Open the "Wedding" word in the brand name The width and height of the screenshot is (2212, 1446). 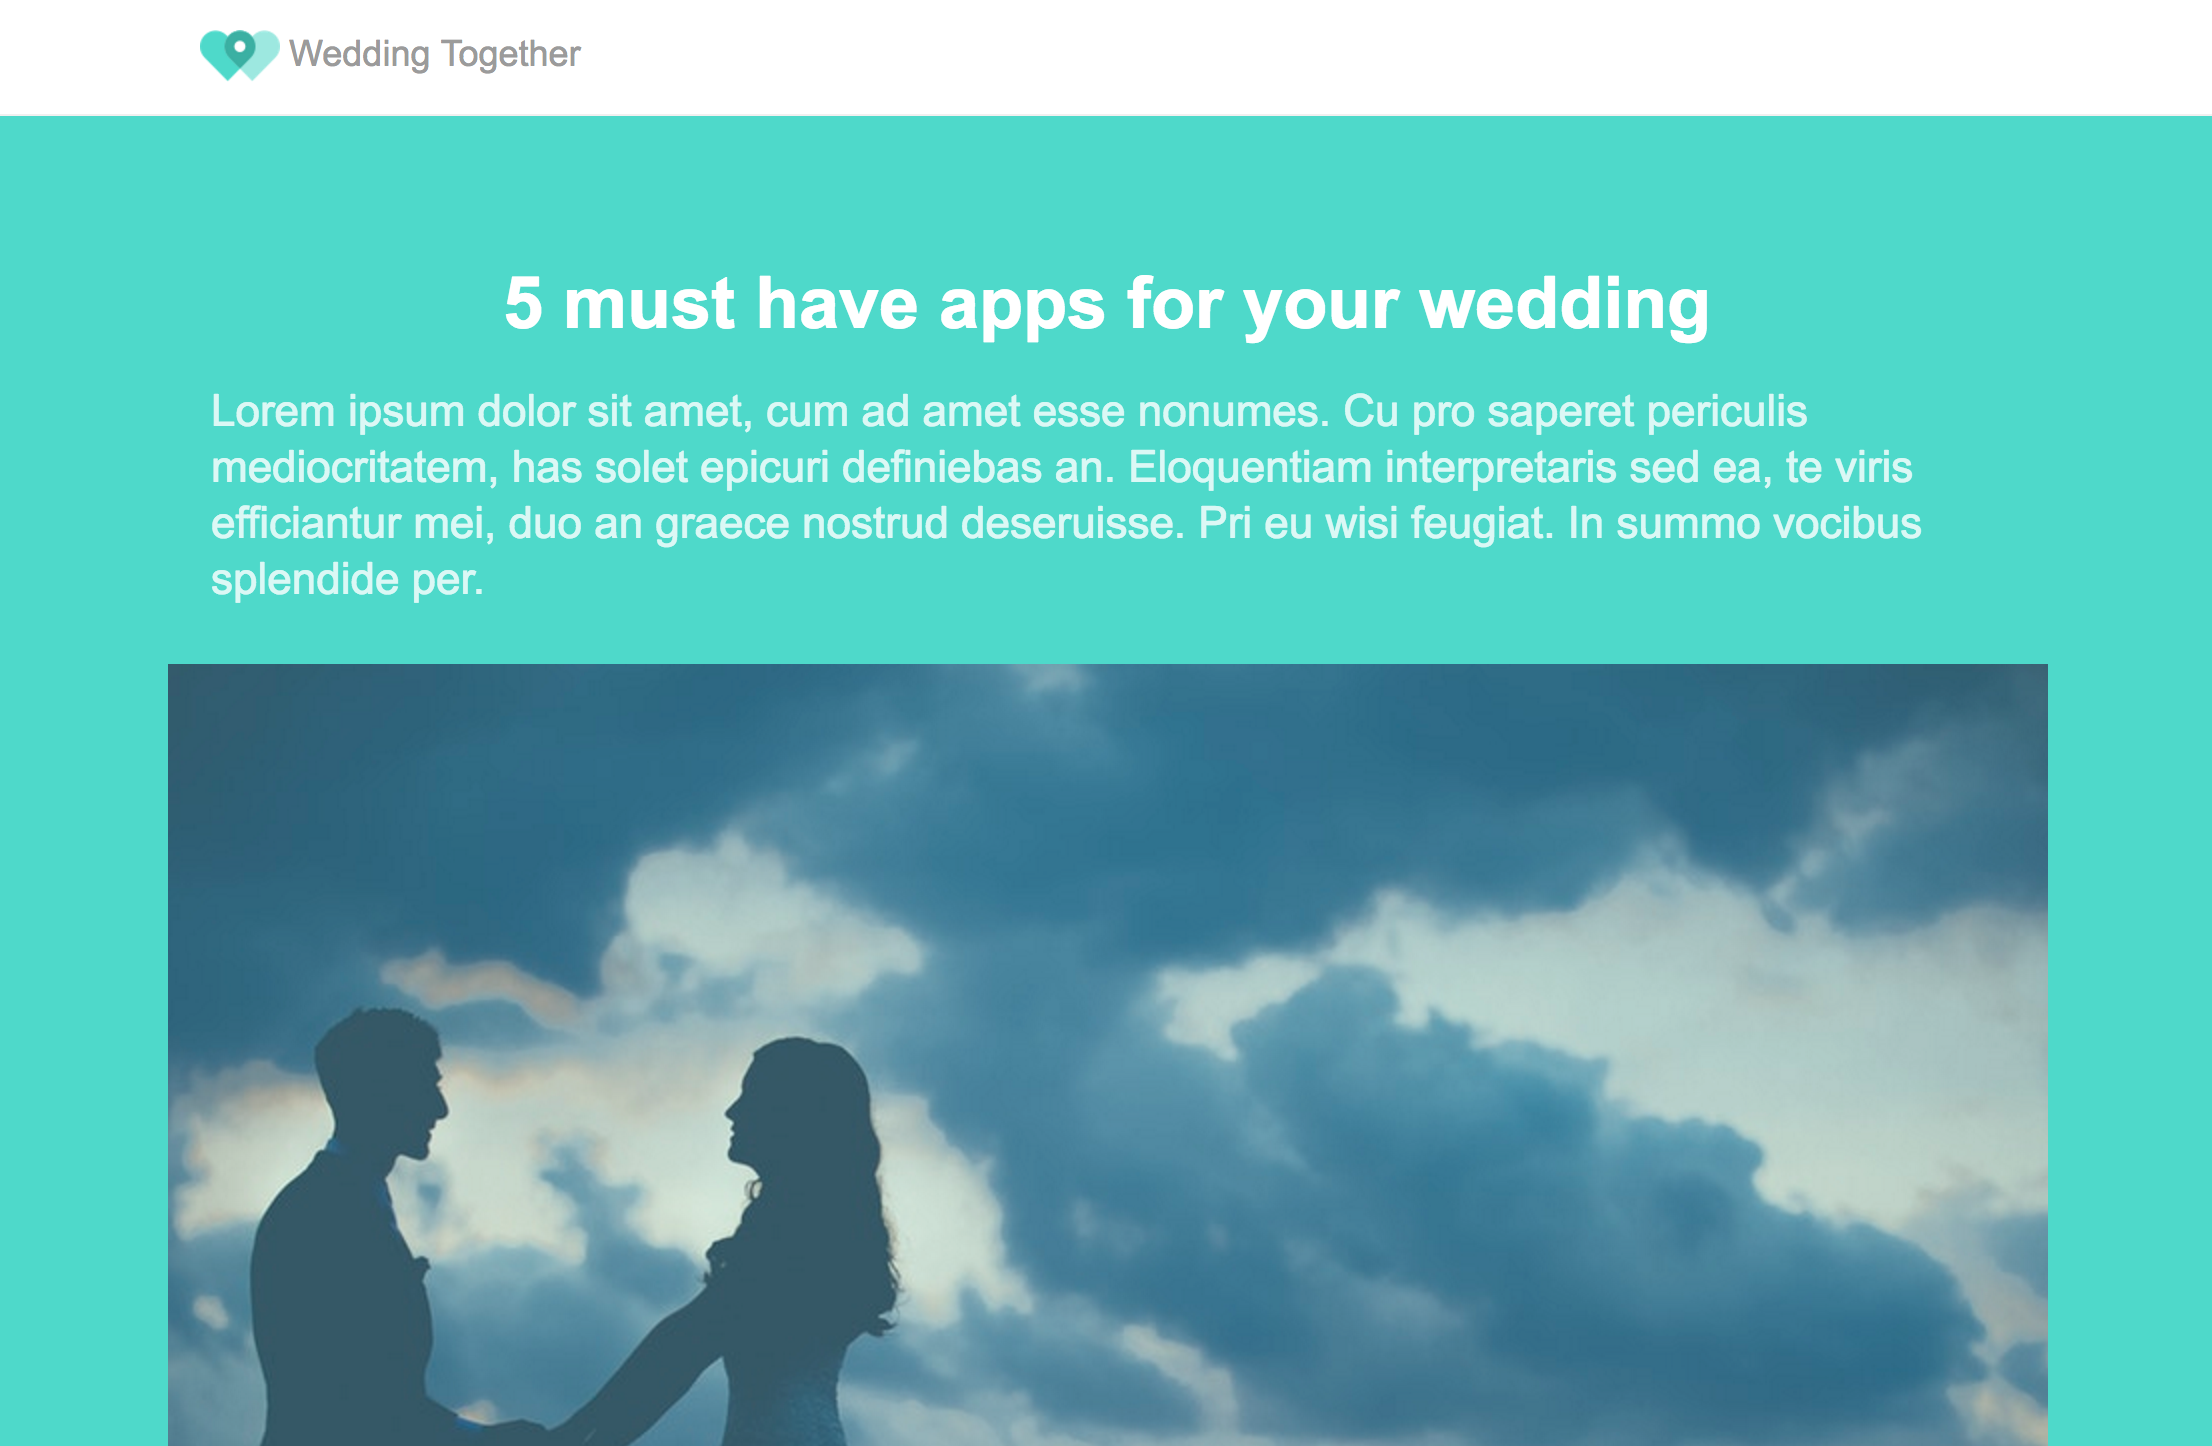[359, 54]
